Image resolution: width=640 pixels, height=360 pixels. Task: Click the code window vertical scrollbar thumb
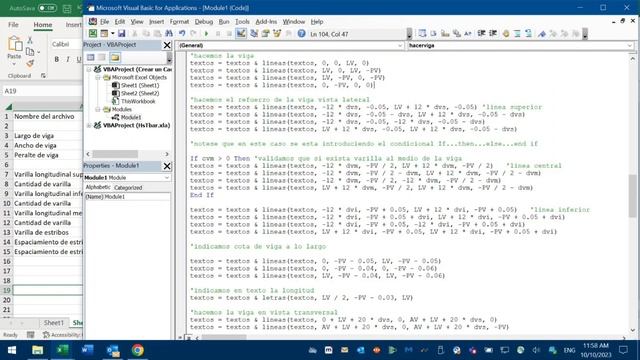632,196
